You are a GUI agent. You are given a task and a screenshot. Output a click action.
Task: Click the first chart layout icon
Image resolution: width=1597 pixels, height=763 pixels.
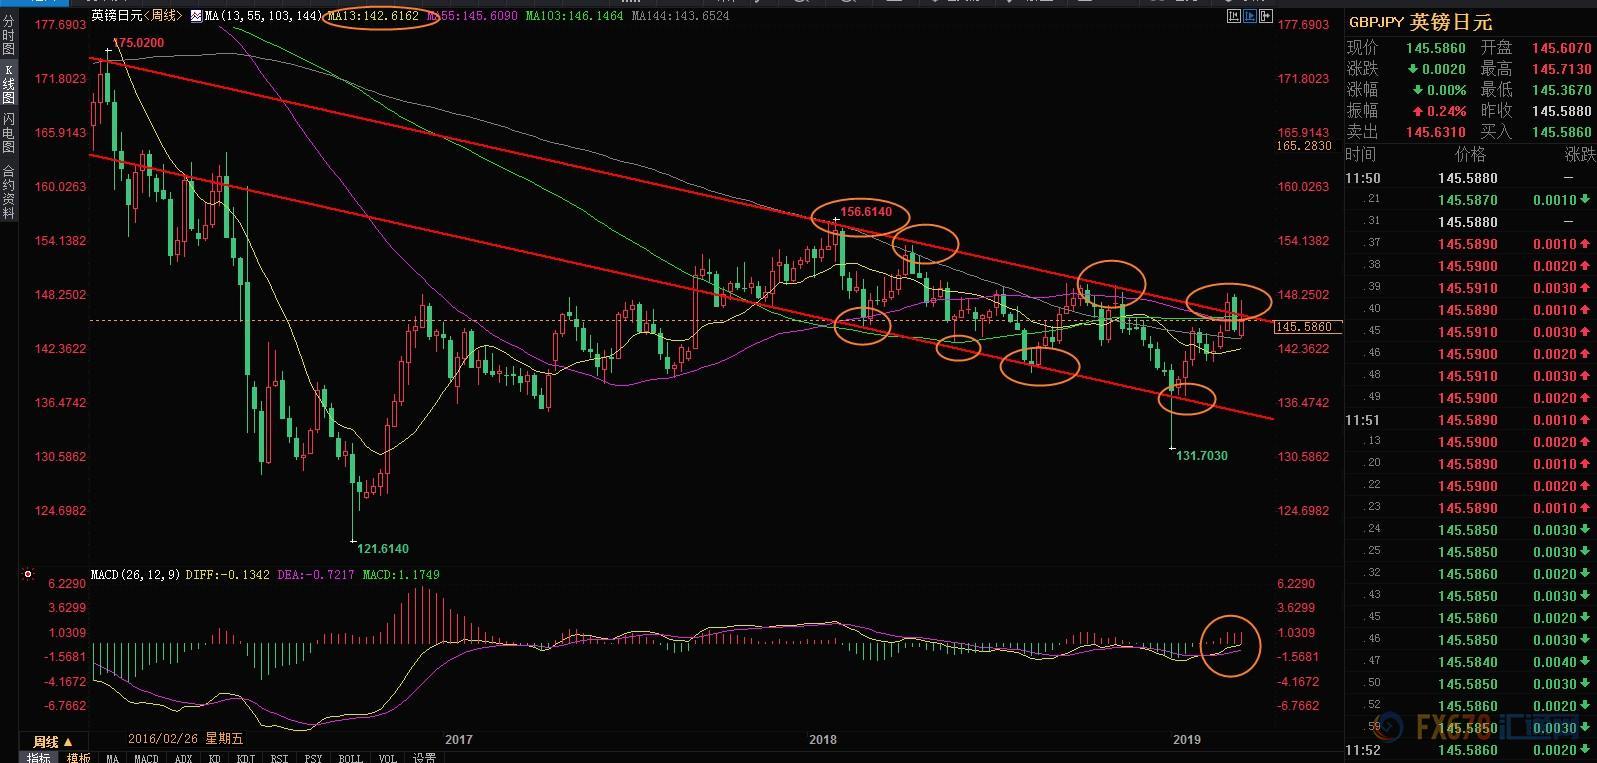tap(1234, 16)
